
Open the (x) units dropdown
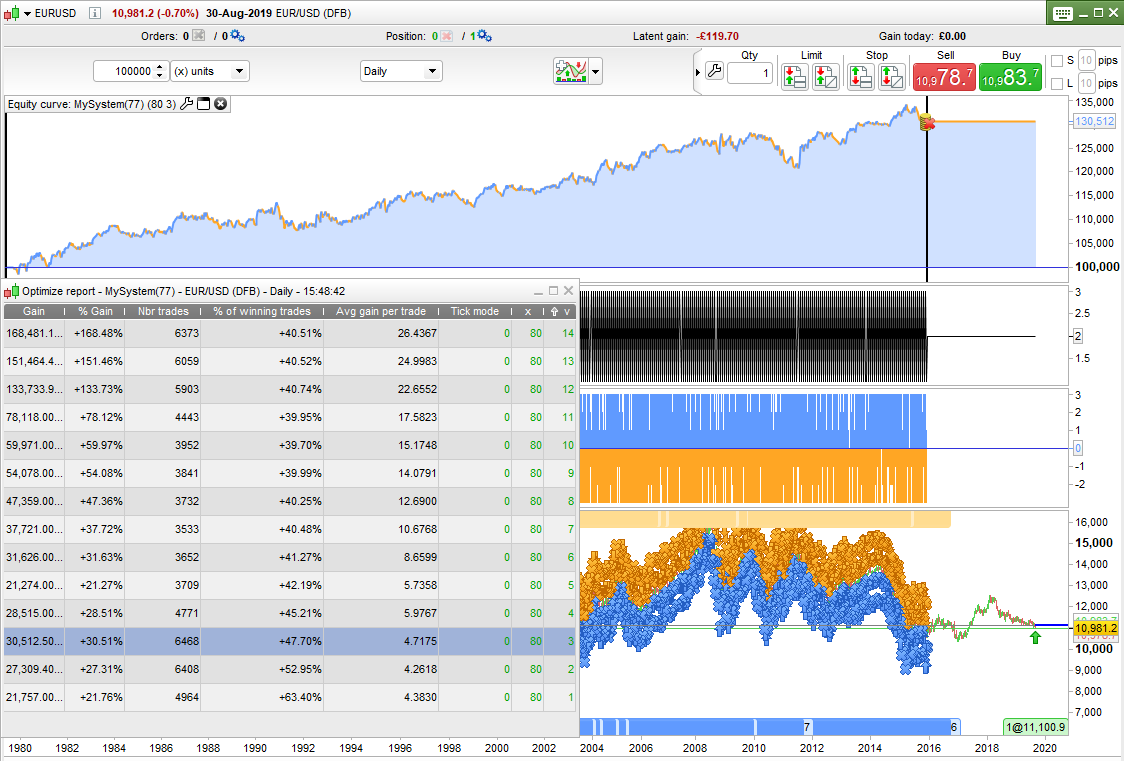coord(209,71)
